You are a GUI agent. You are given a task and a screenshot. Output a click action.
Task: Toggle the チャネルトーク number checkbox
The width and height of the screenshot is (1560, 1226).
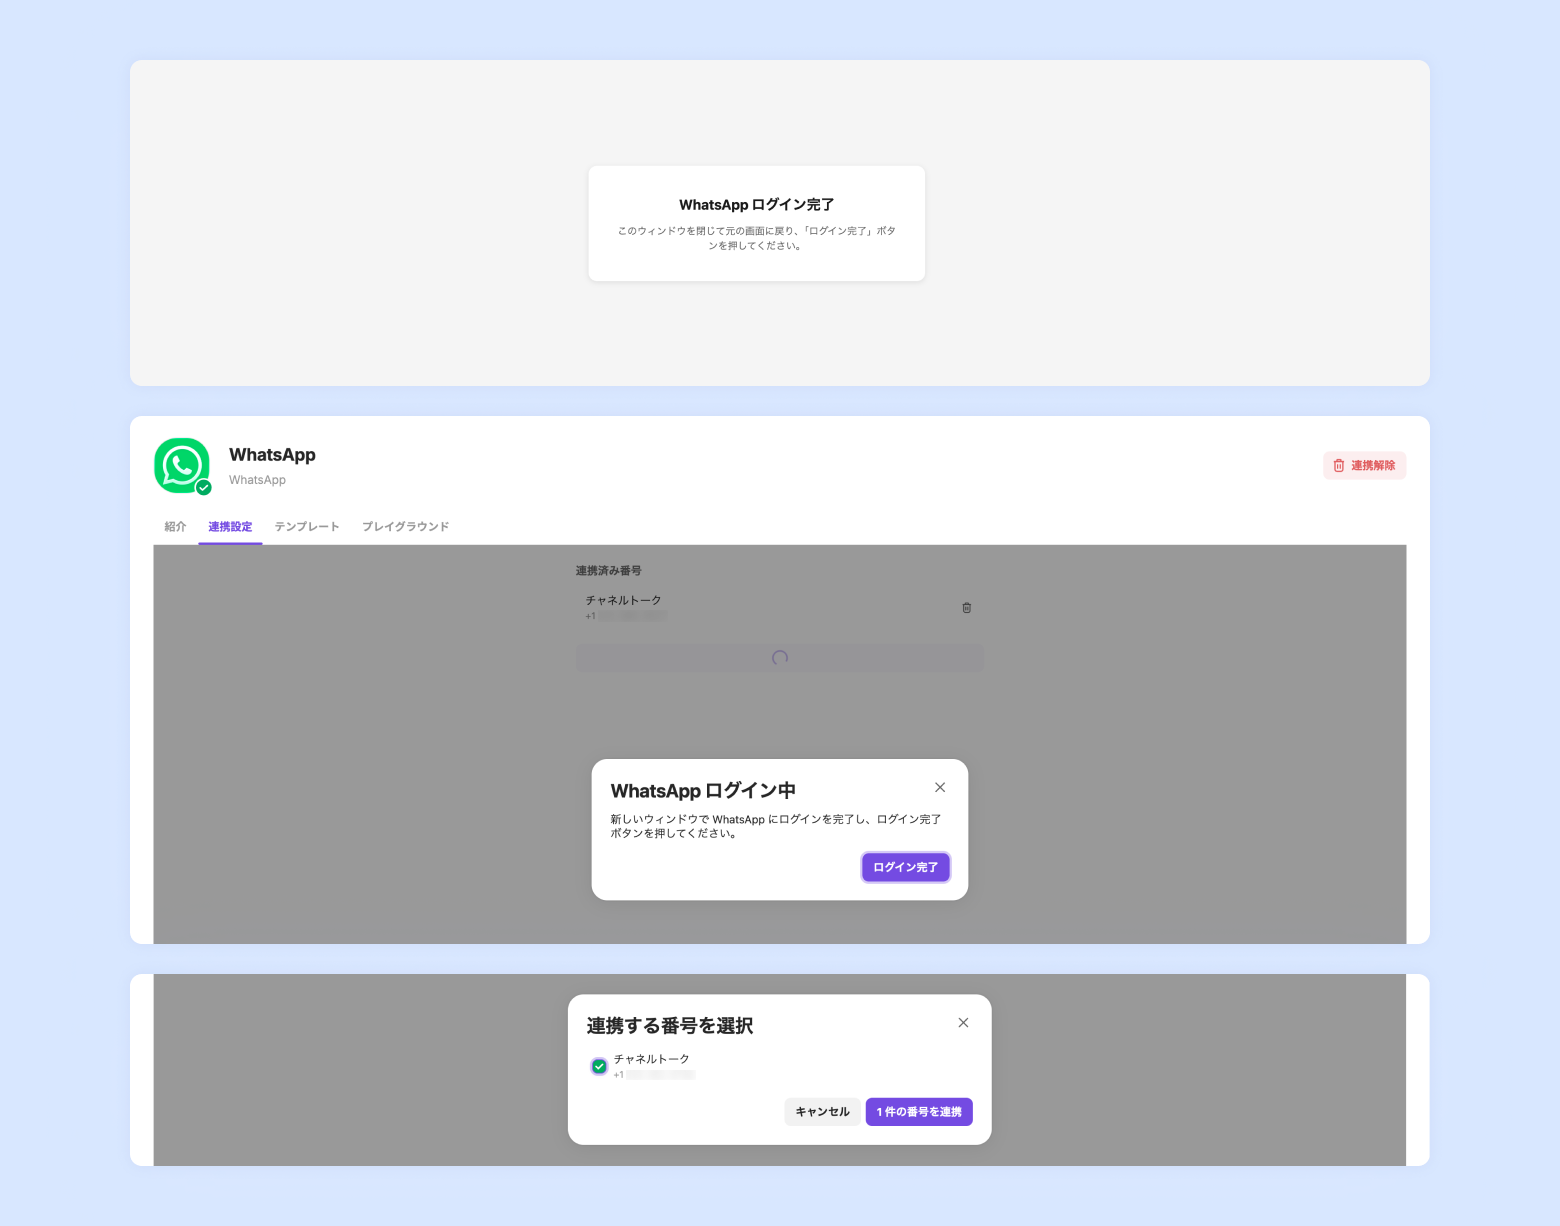coord(599,1066)
